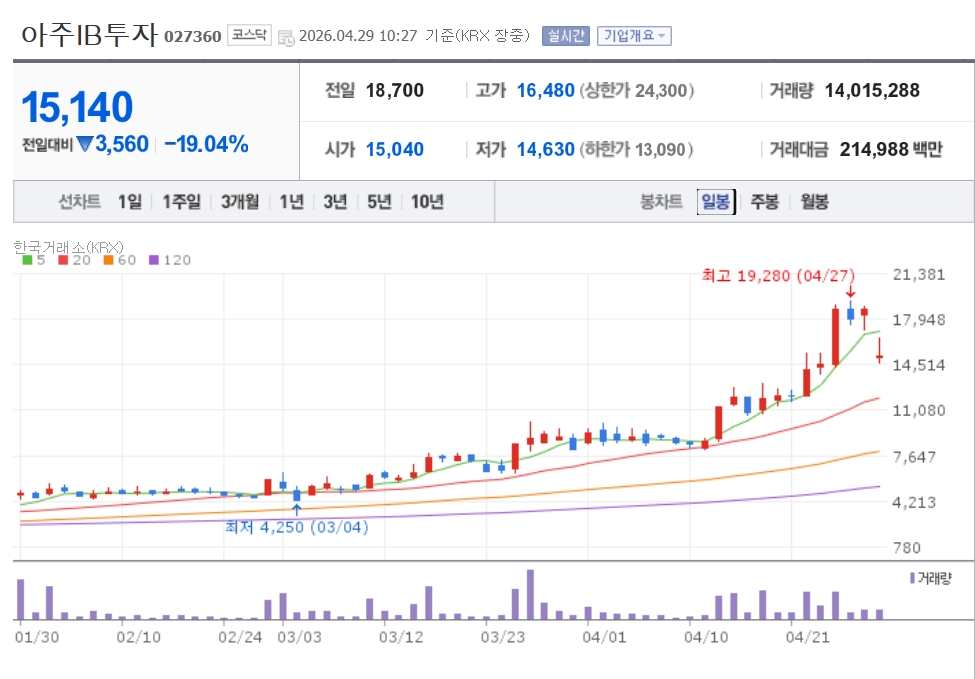975x679 pixels.
Task: Switch to the 1일 line chart
Action: (x=130, y=202)
